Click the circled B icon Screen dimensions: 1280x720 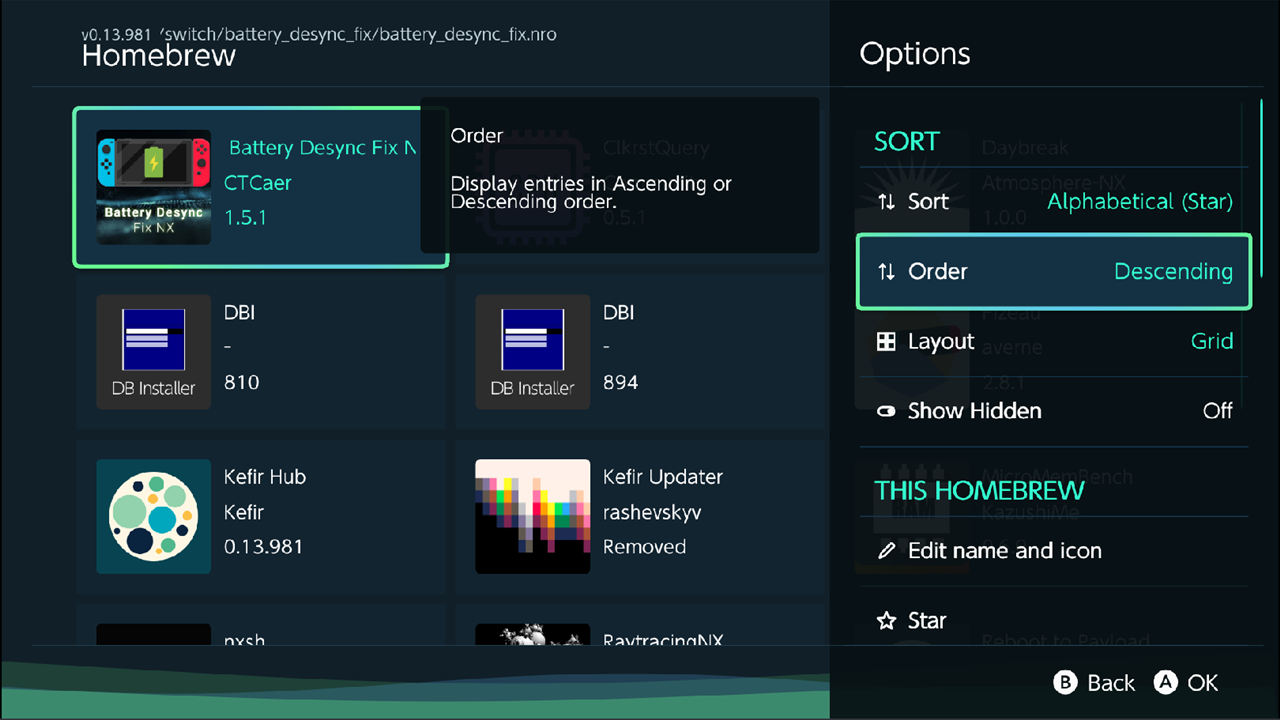1065,683
